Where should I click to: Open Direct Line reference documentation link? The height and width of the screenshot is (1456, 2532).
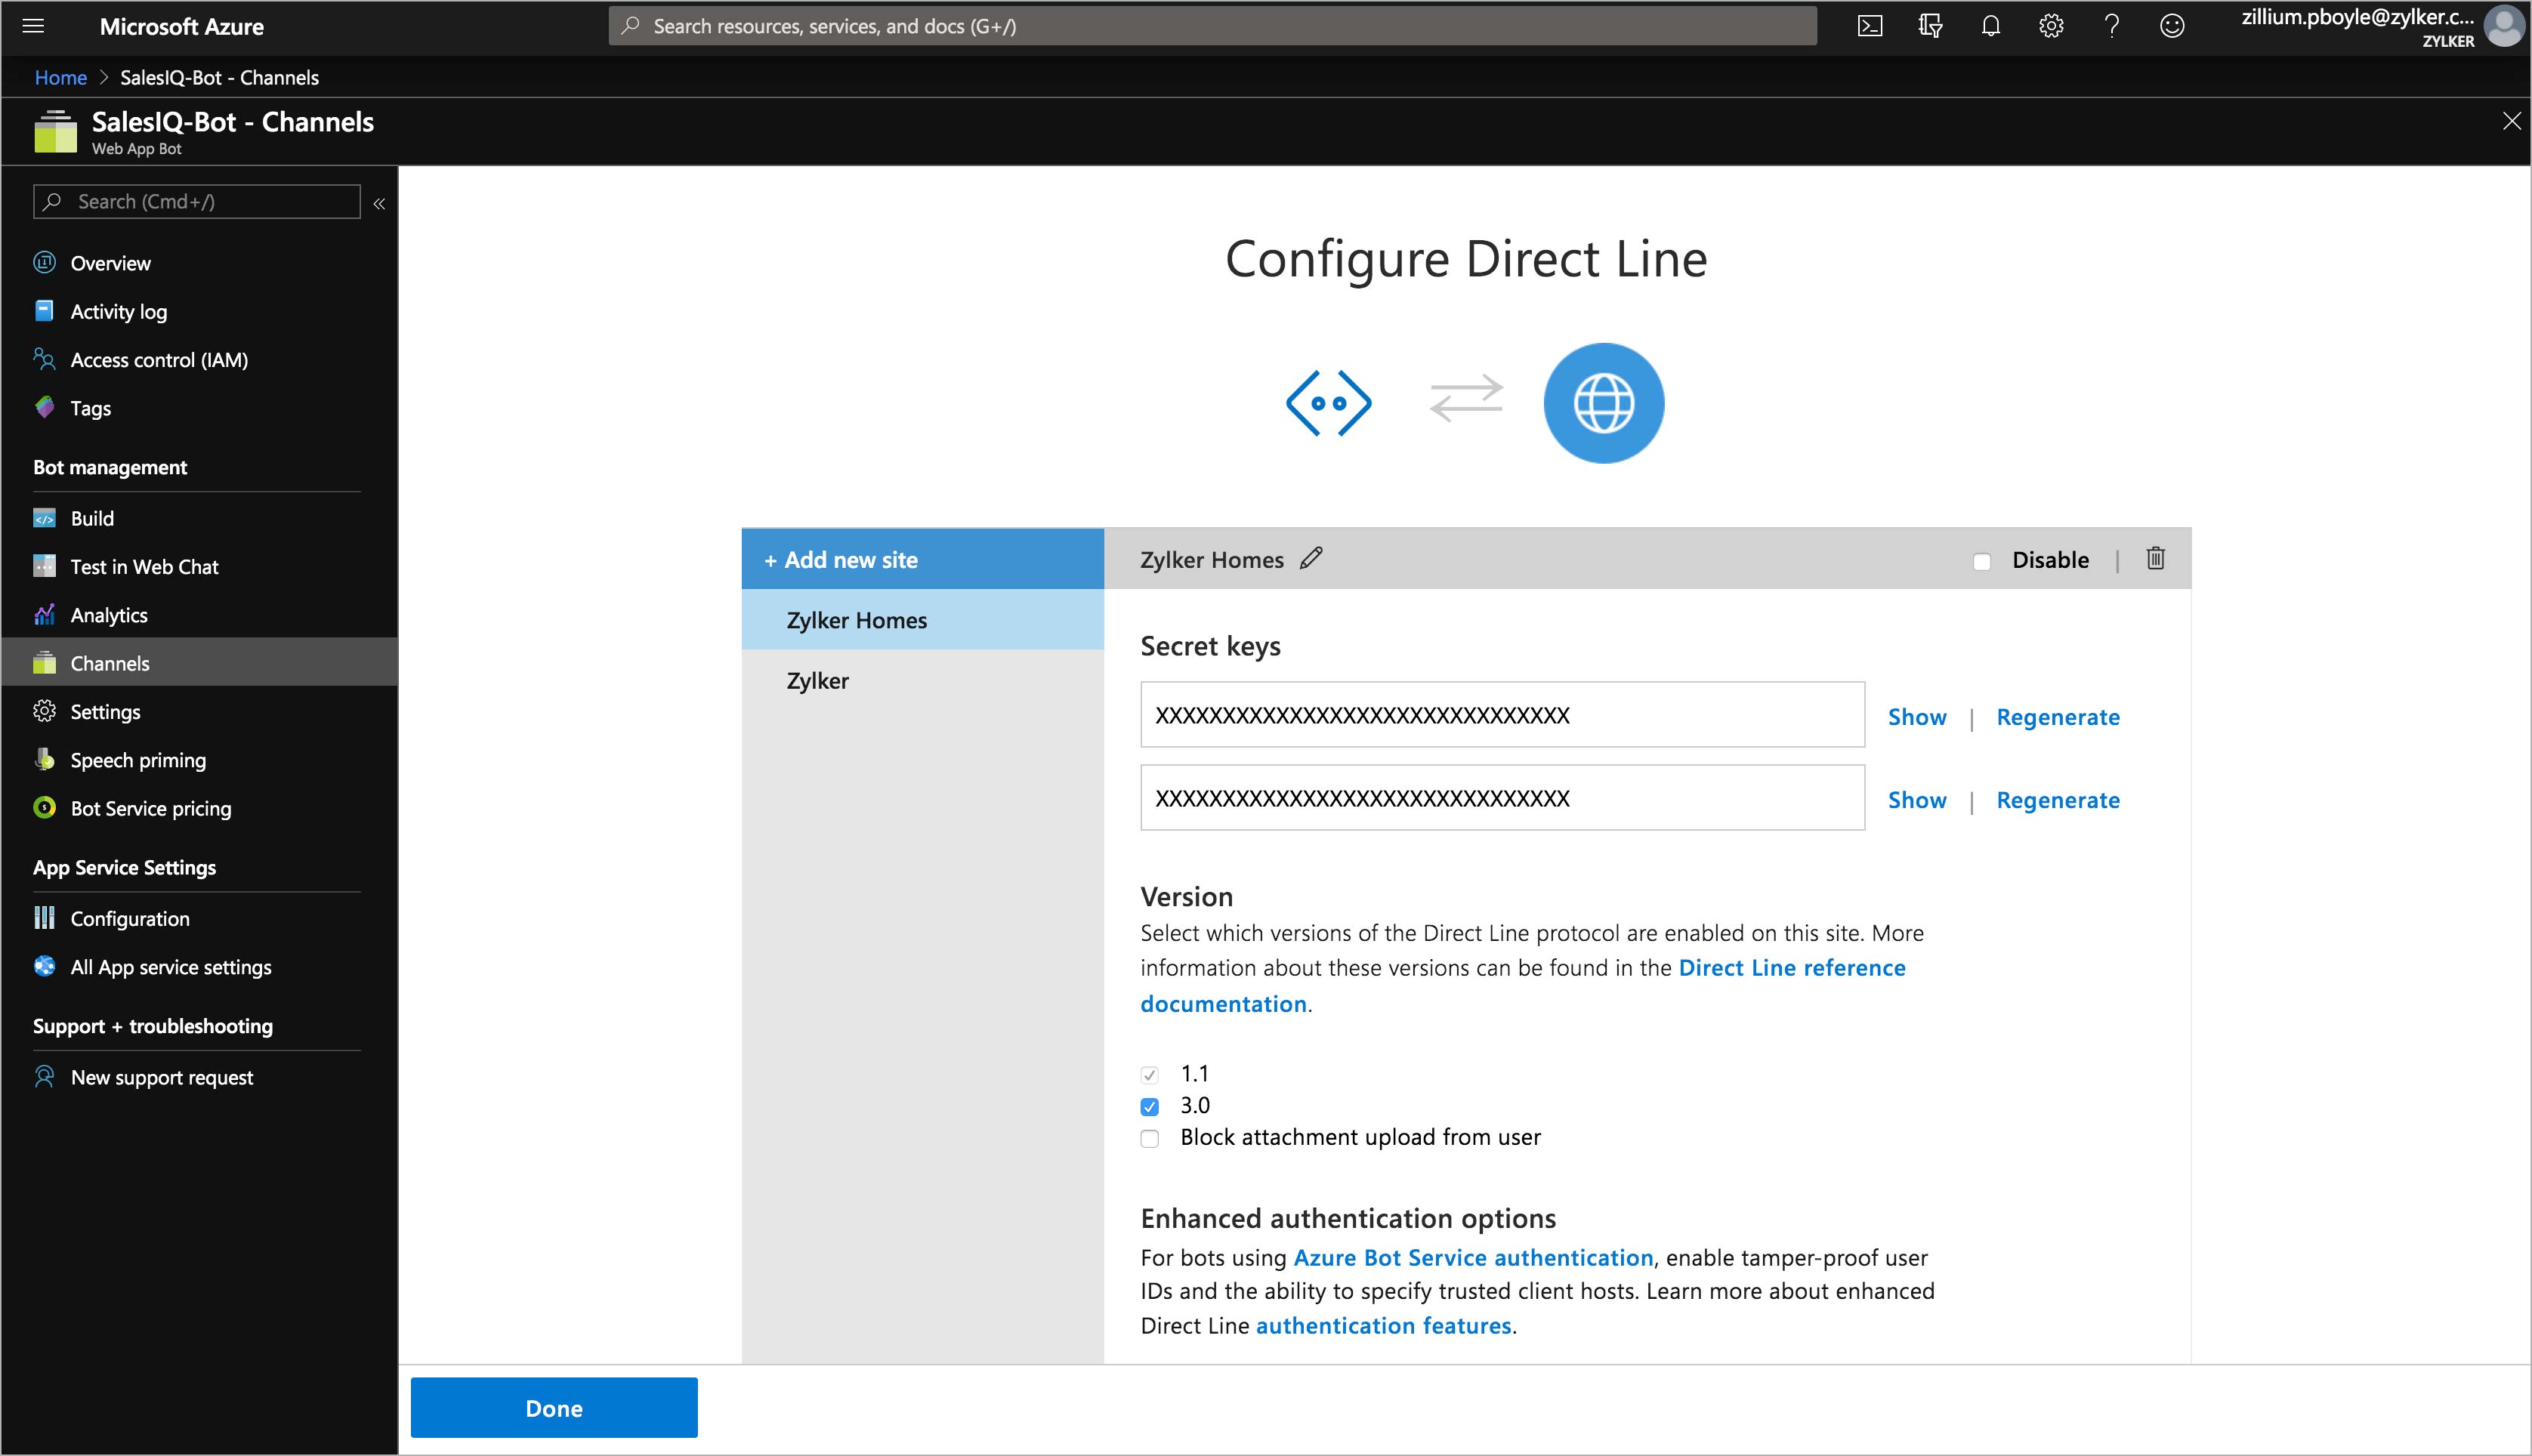click(x=1791, y=967)
